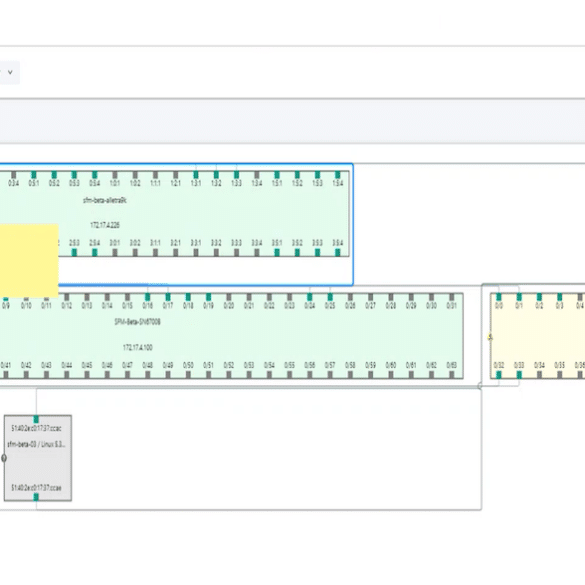This screenshot has width=585, height=585.
Task: Select port 0/32 on the yellow switch
Action: (x=499, y=375)
